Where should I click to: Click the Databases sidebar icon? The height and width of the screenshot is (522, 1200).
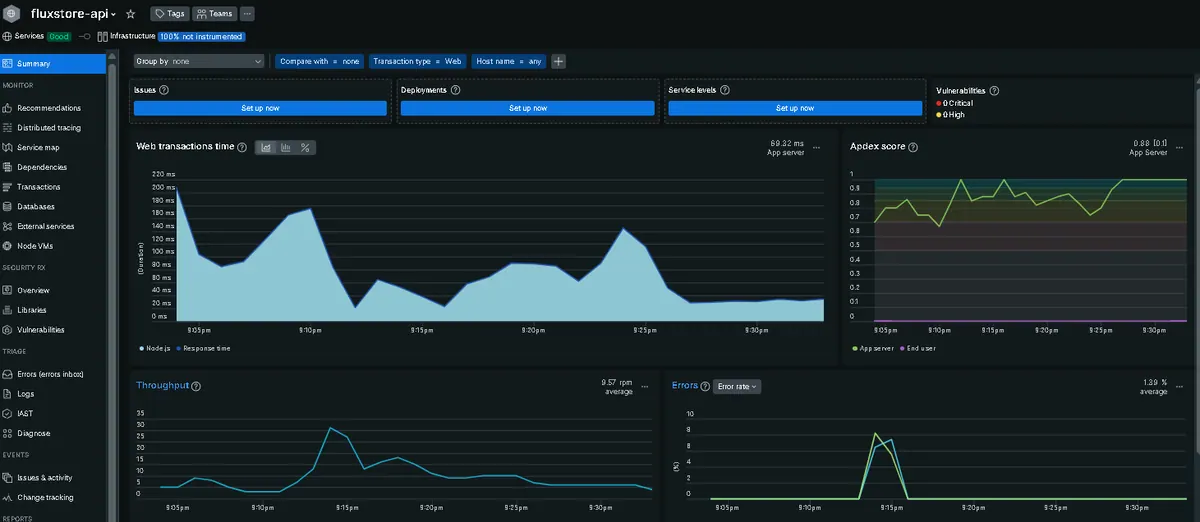pos(8,207)
